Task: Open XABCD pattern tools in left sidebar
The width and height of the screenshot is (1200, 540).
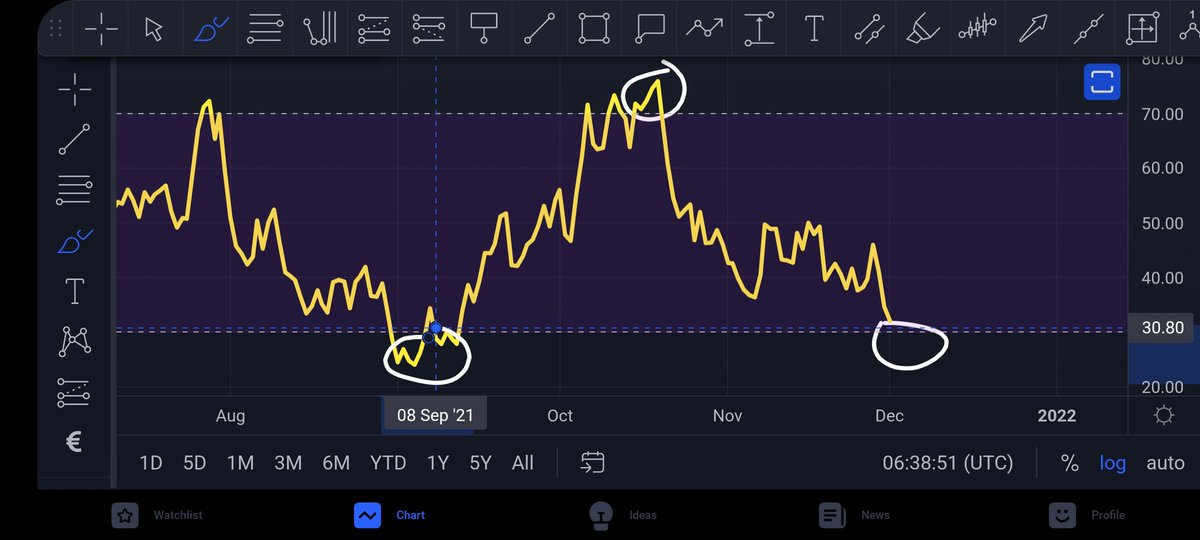Action: tap(75, 342)
